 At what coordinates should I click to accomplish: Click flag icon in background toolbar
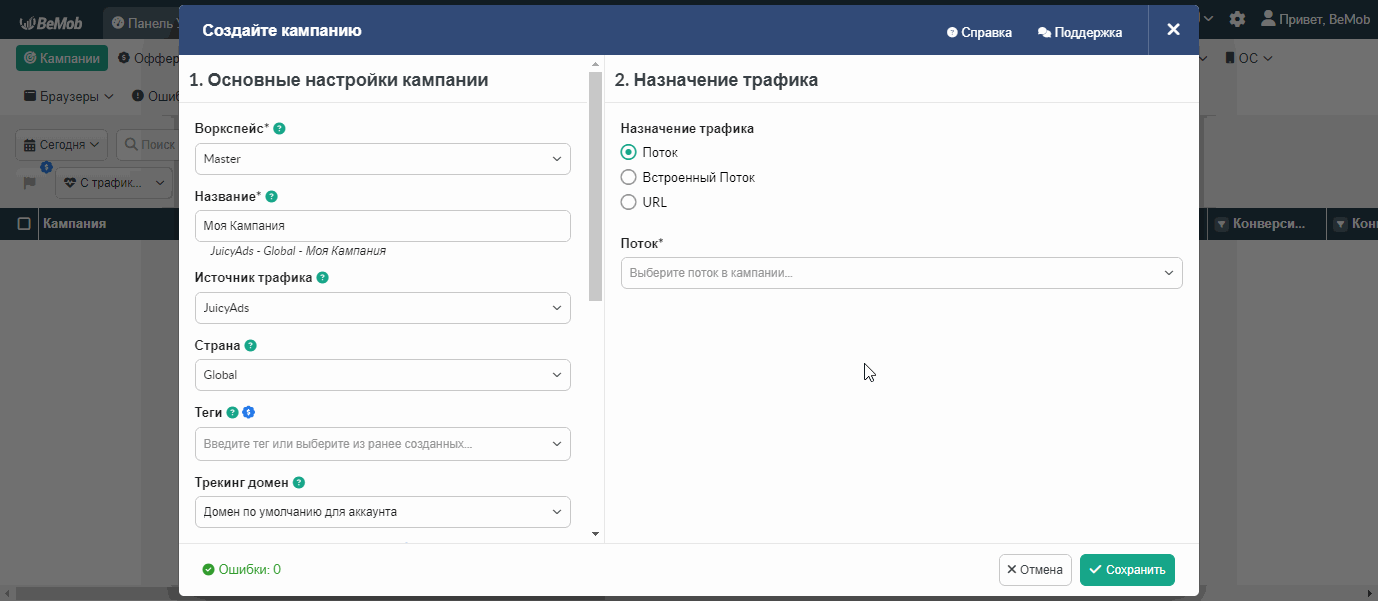[30, 183]
